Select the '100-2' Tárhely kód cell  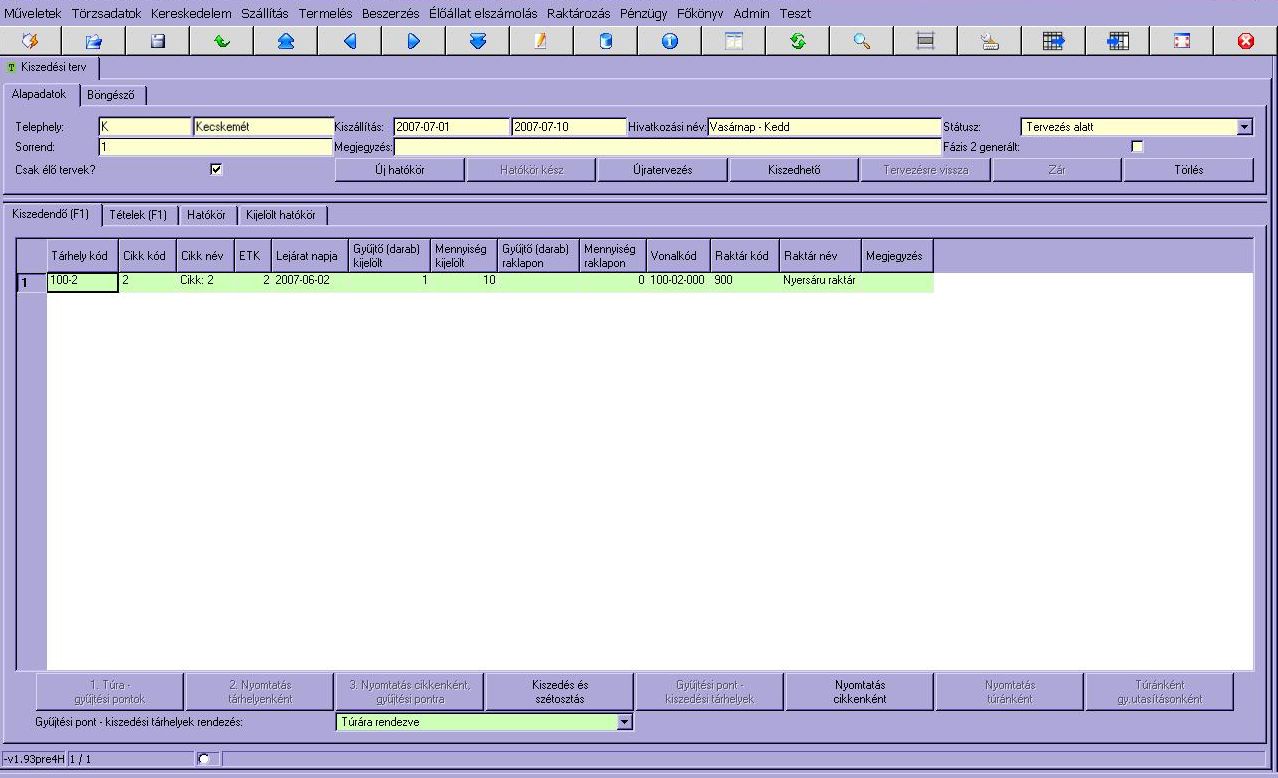(83, 282)
